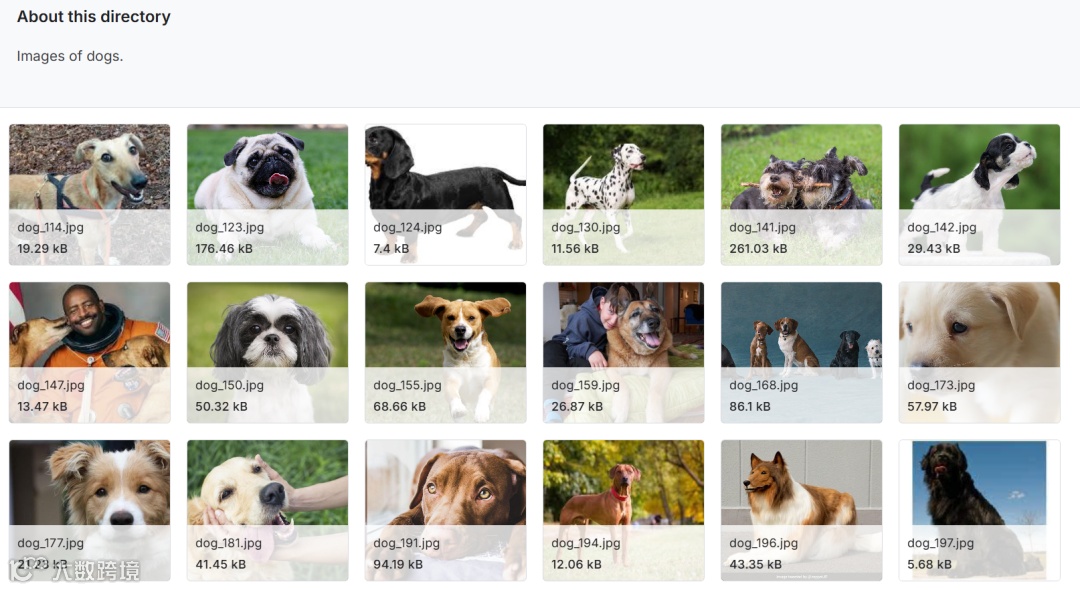
Task: Click the cream puppy image dog_173.jpg
Action: coord(979,352)
